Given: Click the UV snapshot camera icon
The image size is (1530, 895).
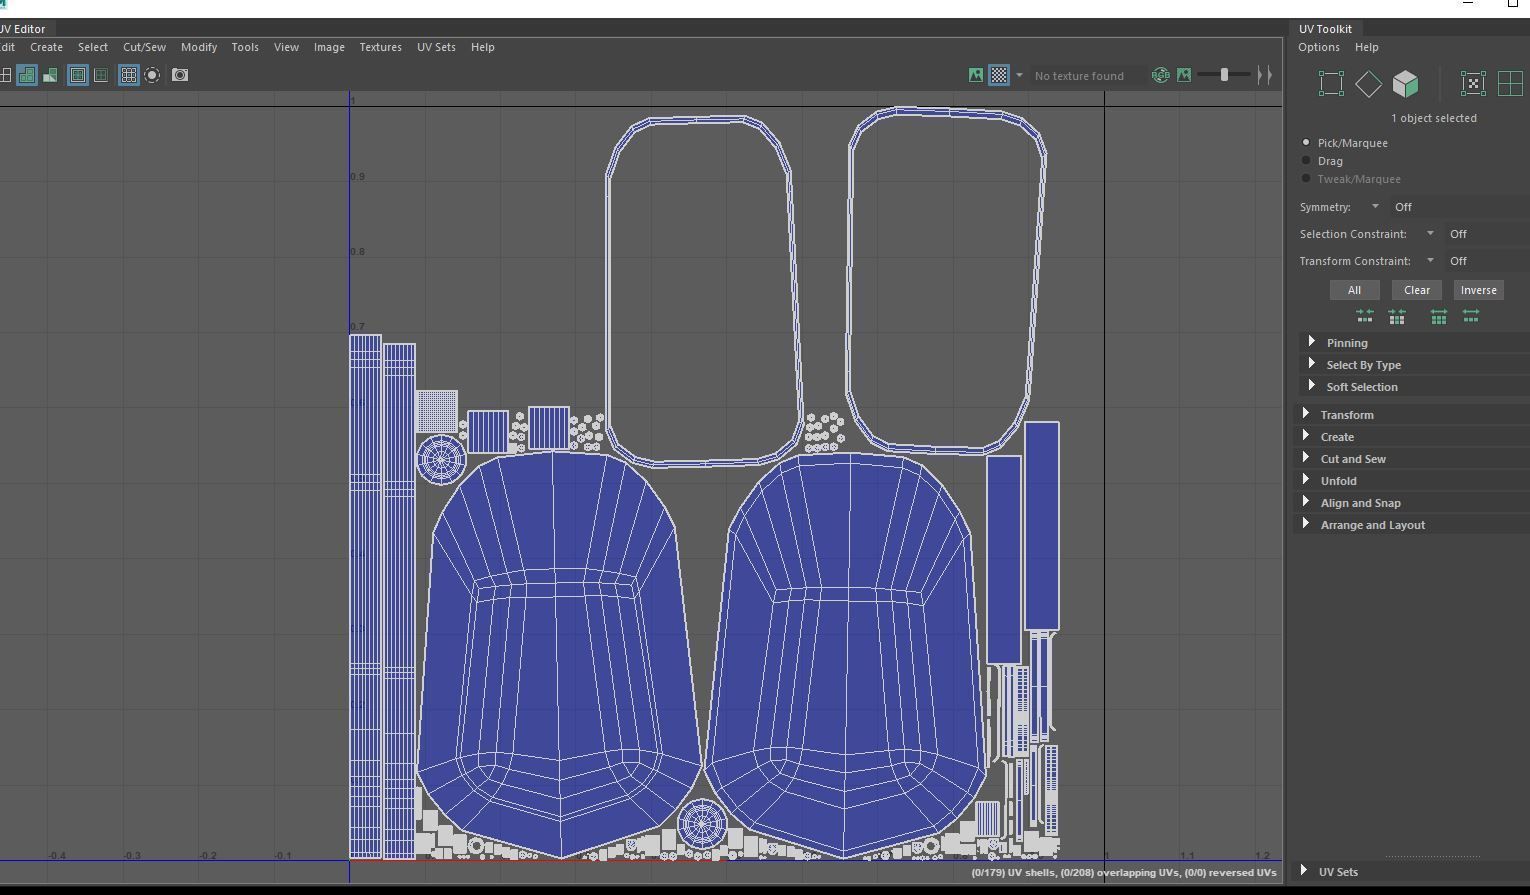Looking at the screenshot, I should 180,75.
